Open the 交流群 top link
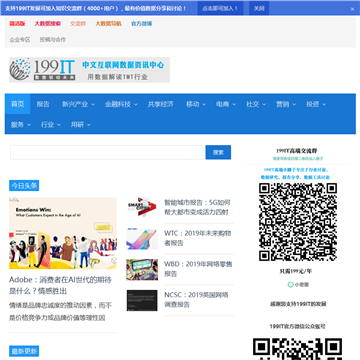This screenshot has height=360, width=360. [78, 24]
